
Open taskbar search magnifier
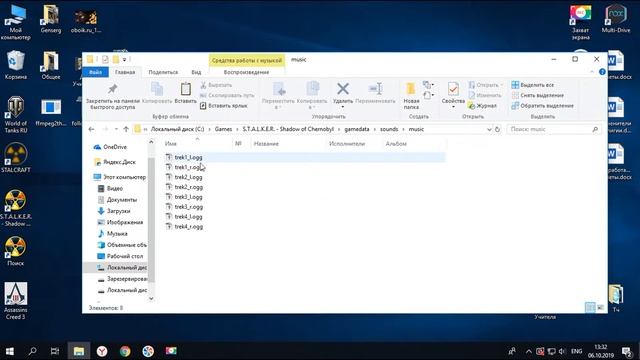(x=32, y=351)
